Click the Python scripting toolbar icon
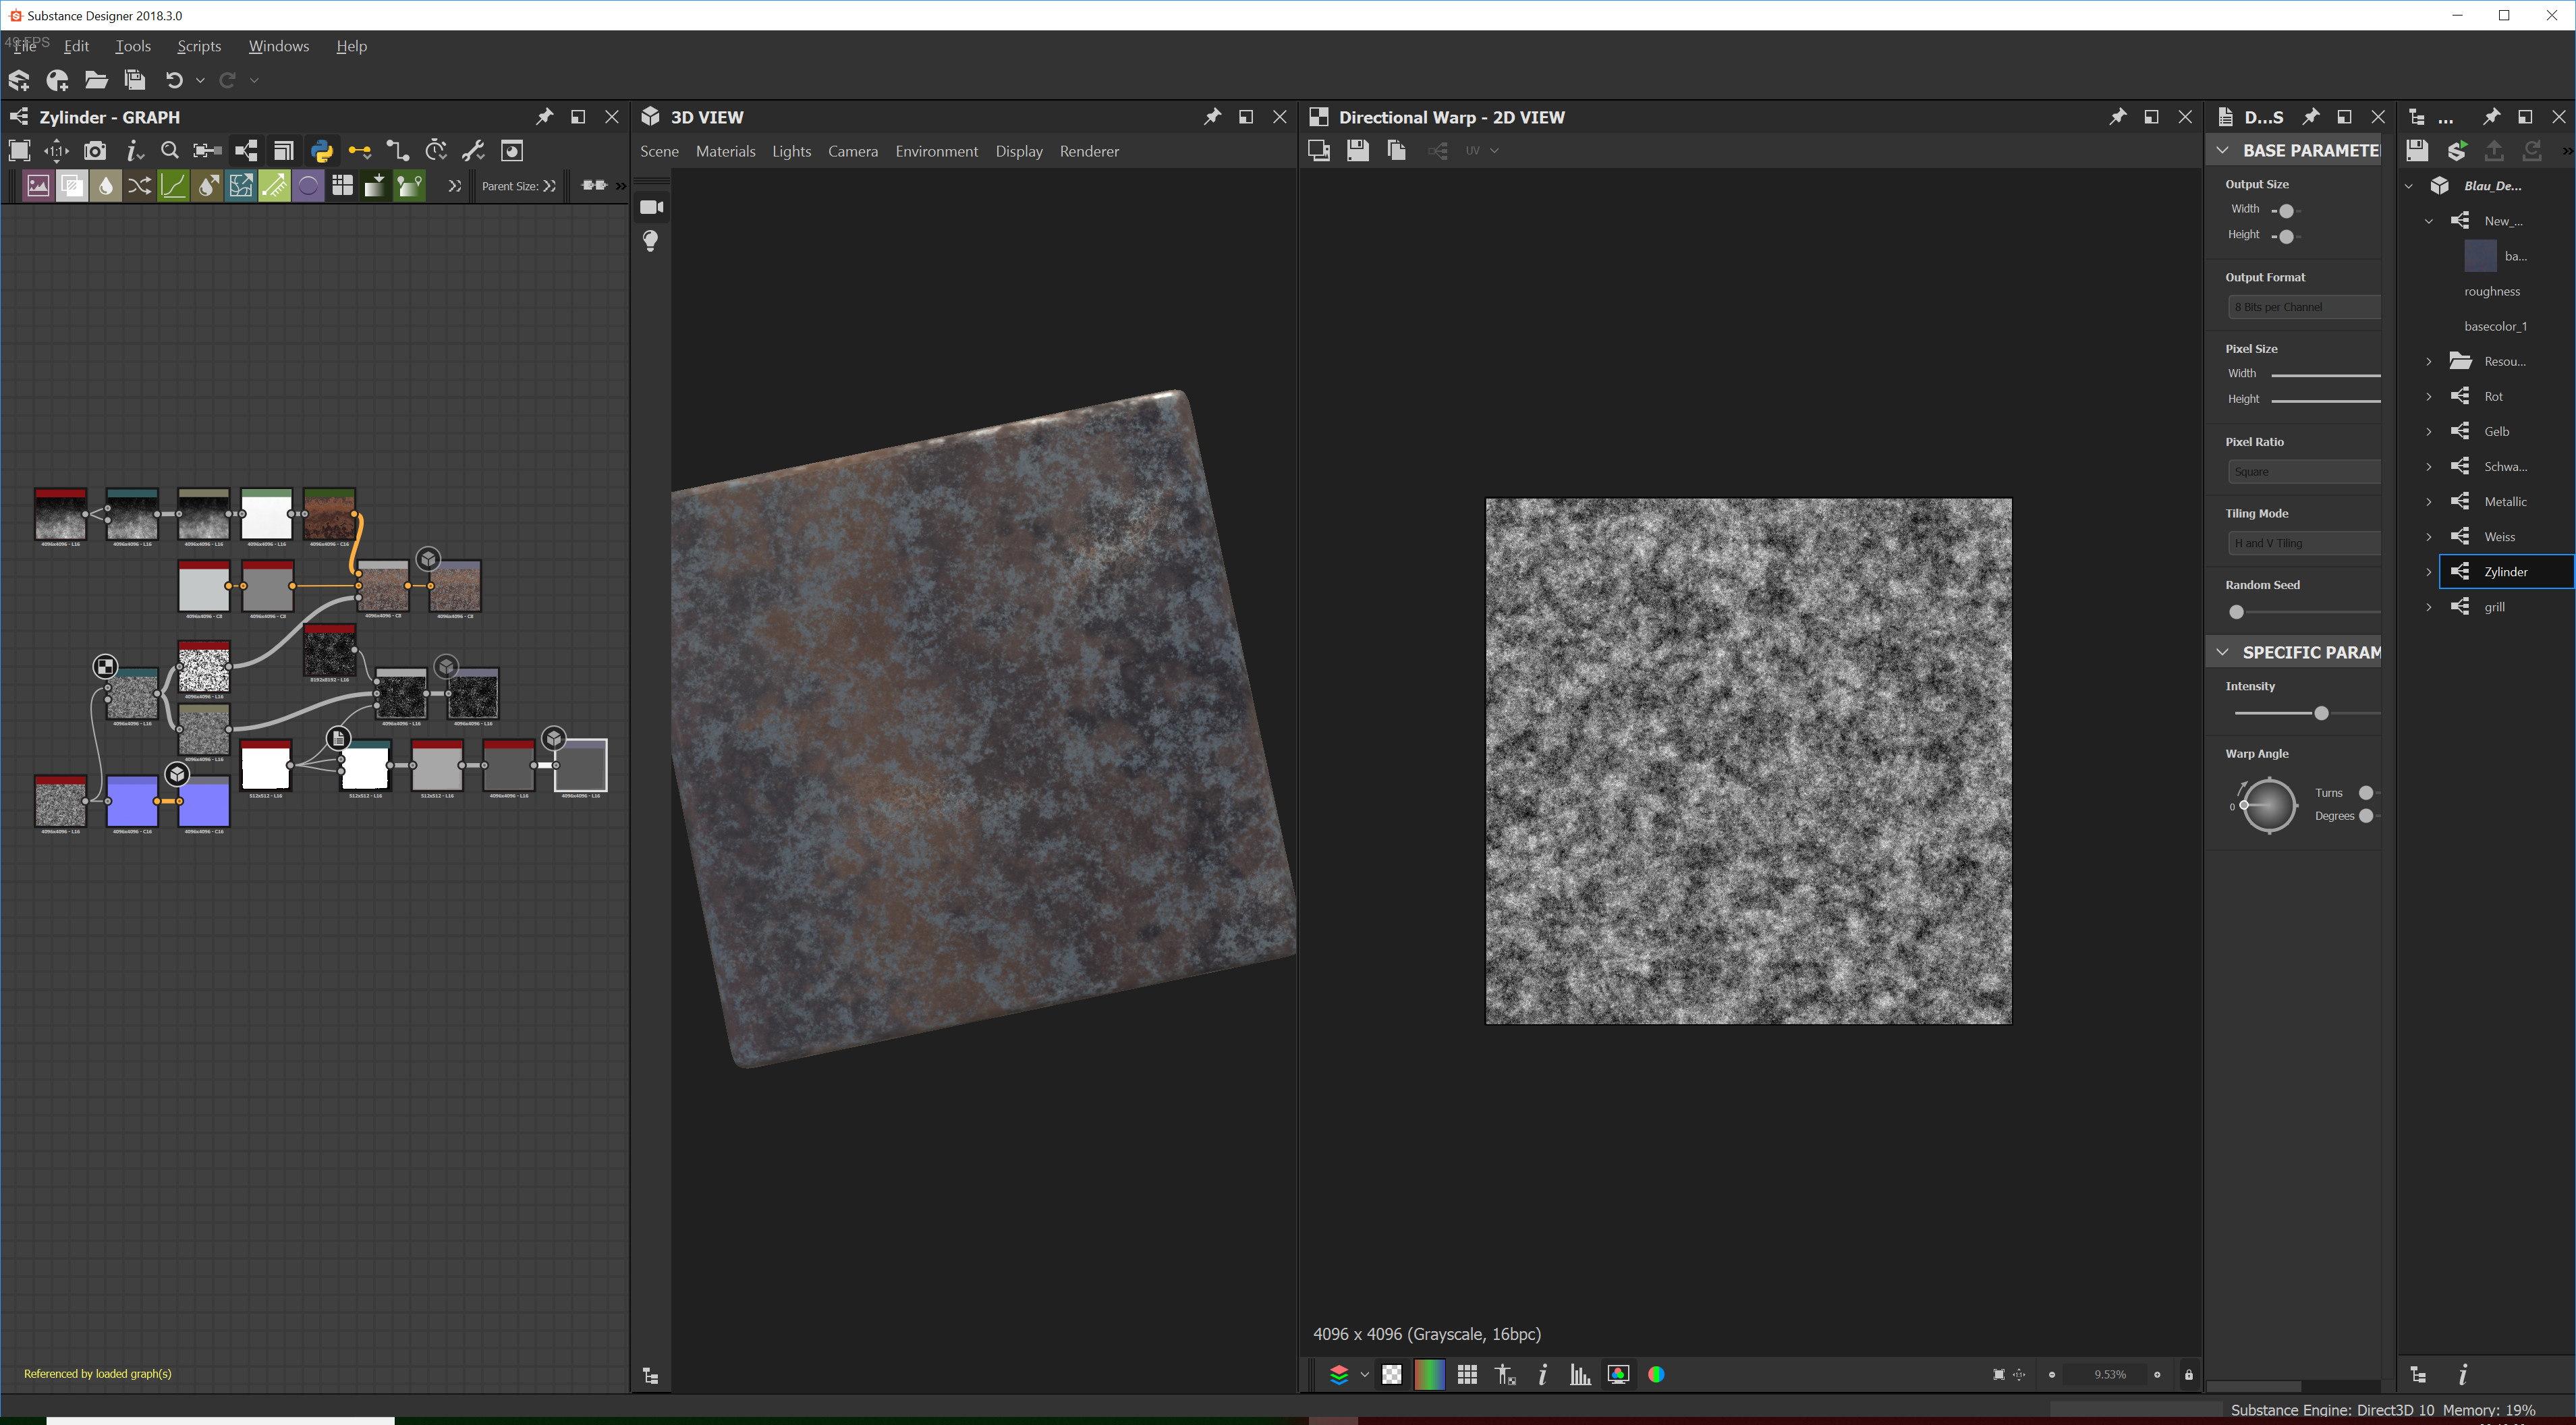The width and height of the screenshot is (2576, 1425). tap(321, 151)
